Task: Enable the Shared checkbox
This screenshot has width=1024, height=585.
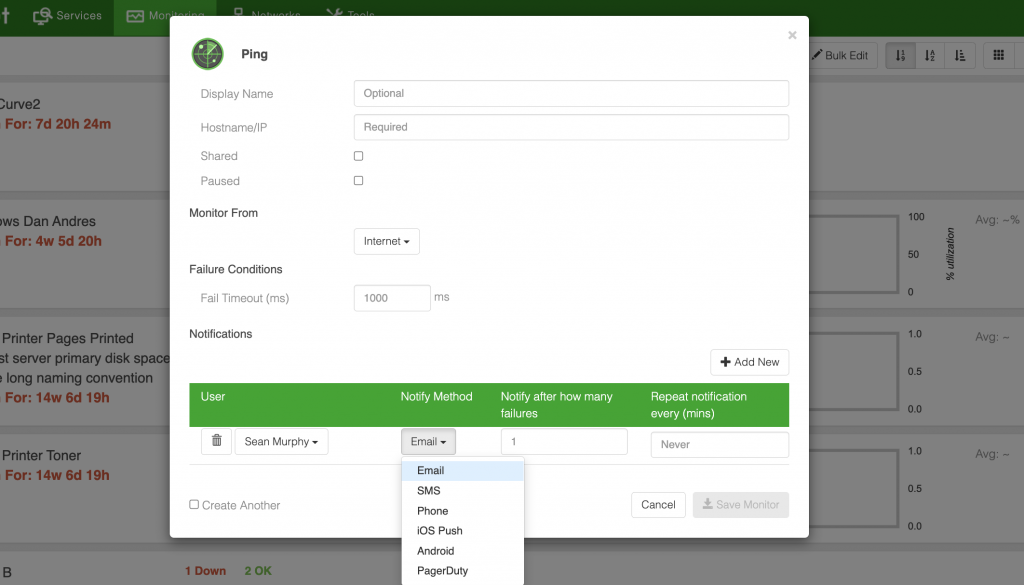Action: coord(358,156)
